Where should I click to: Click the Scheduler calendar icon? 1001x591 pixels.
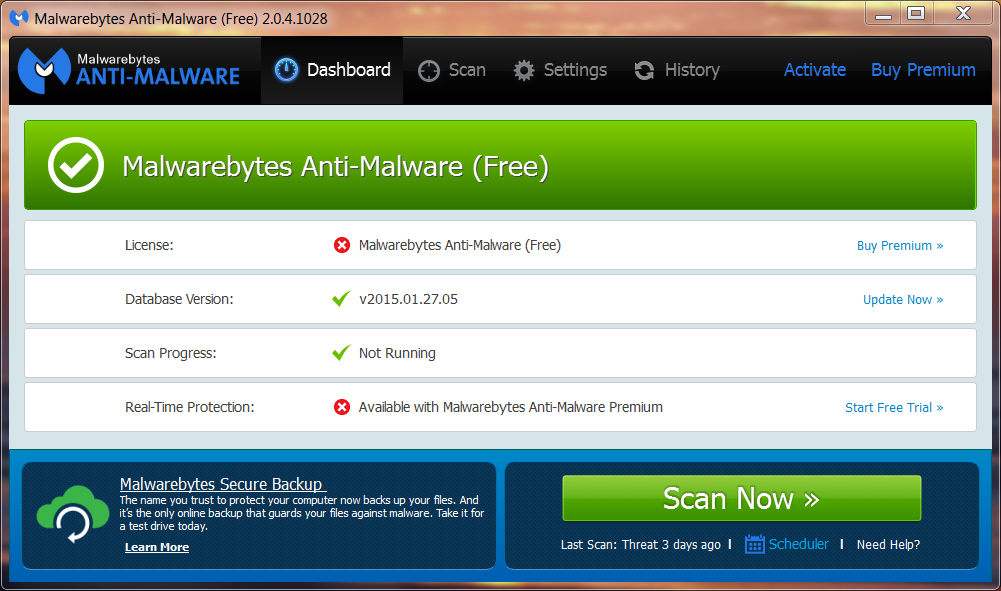(755, 544)
